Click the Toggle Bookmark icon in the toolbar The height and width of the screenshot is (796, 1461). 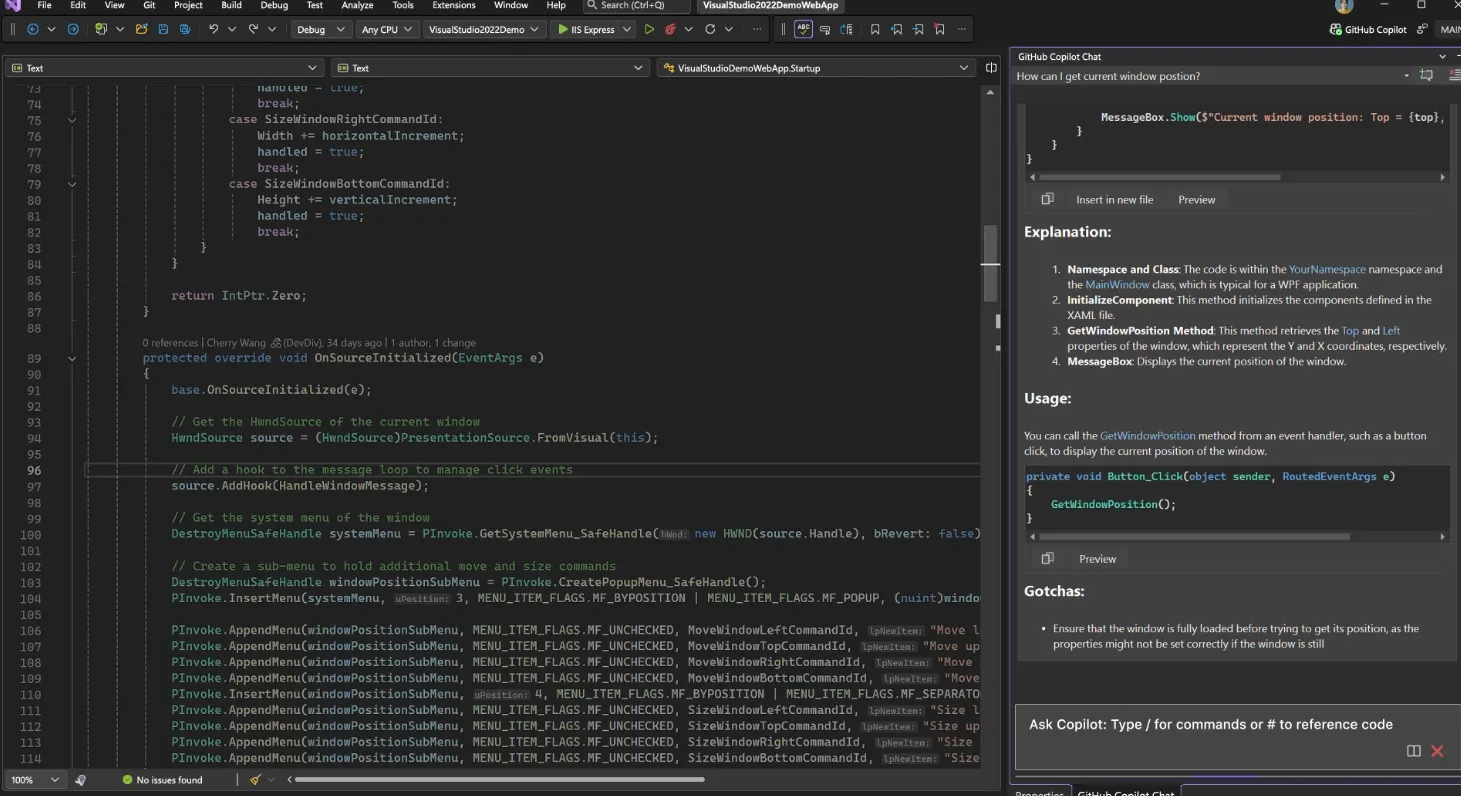875,29
